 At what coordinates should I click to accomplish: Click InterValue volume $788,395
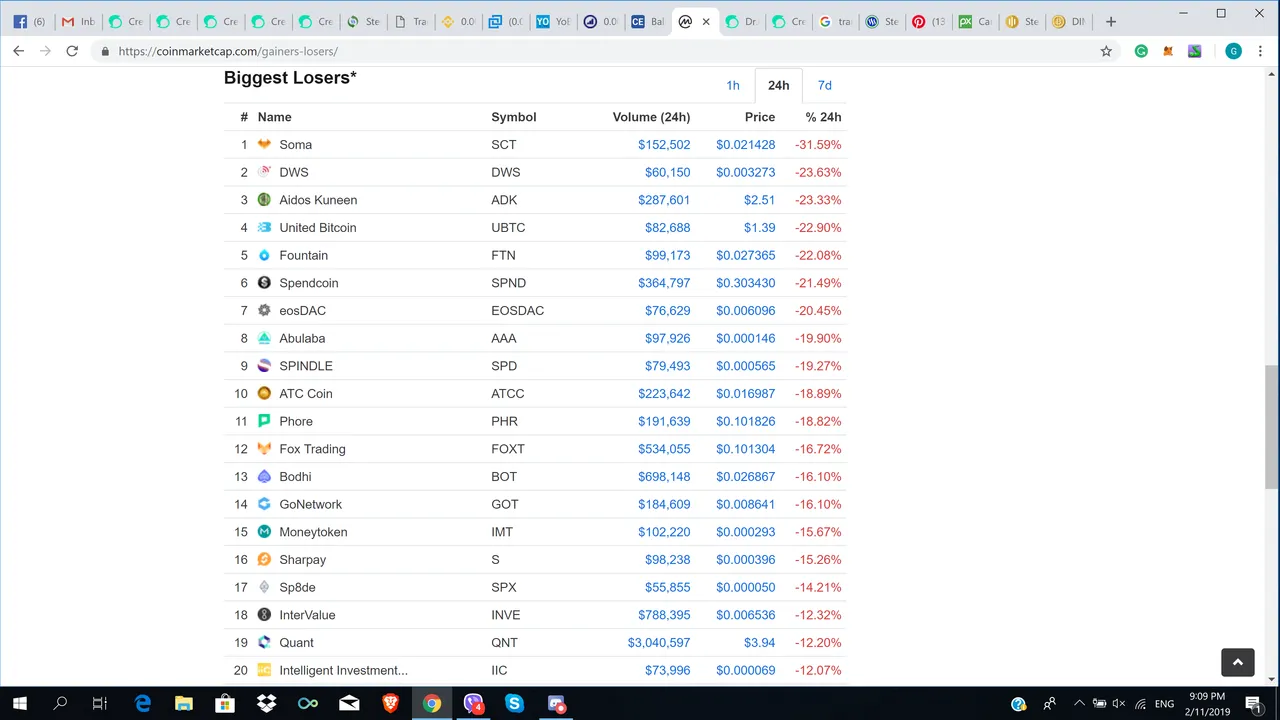pos(664,615)
